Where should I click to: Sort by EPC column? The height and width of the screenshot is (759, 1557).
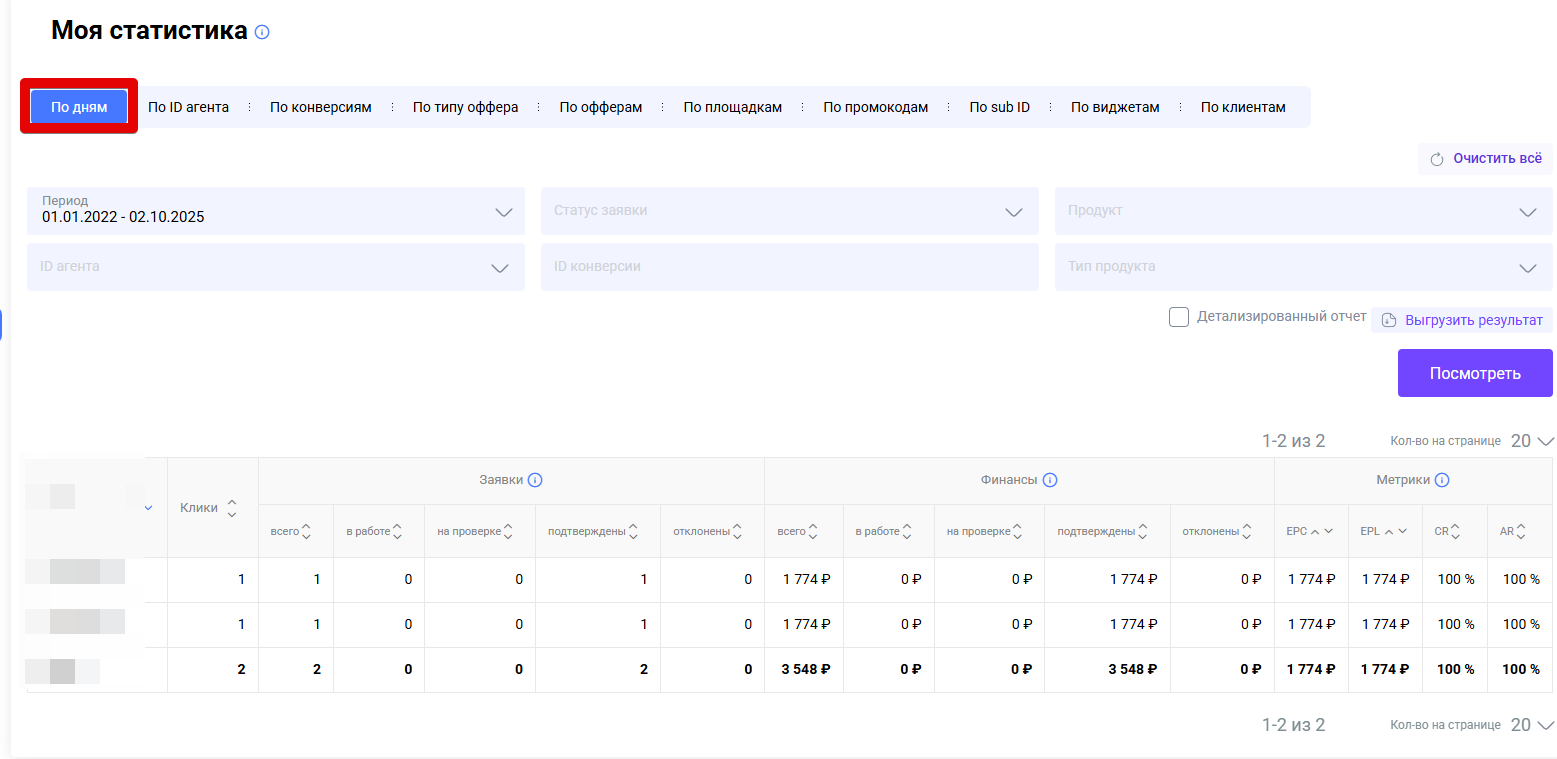(1316, 531)
